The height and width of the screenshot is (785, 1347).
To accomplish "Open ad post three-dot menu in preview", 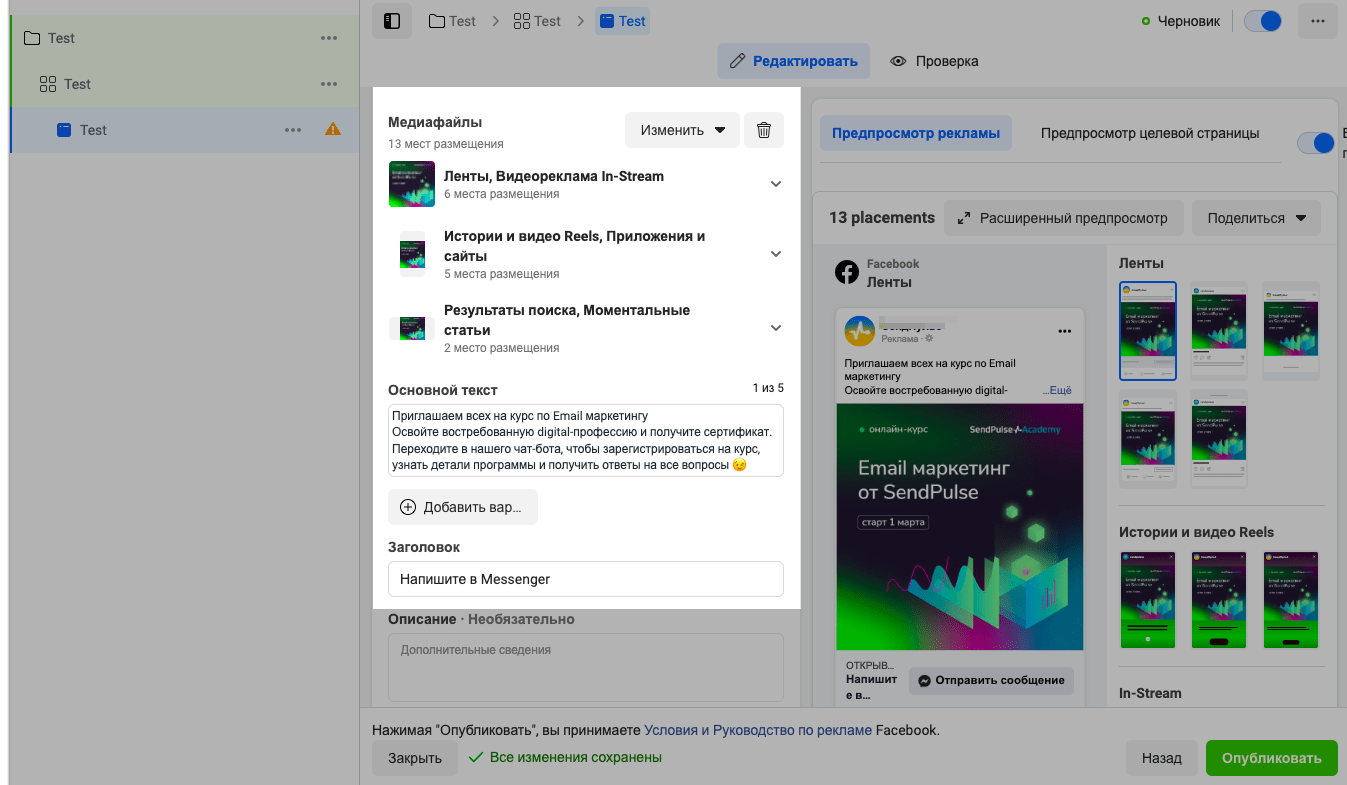I will coord(1064,331).
